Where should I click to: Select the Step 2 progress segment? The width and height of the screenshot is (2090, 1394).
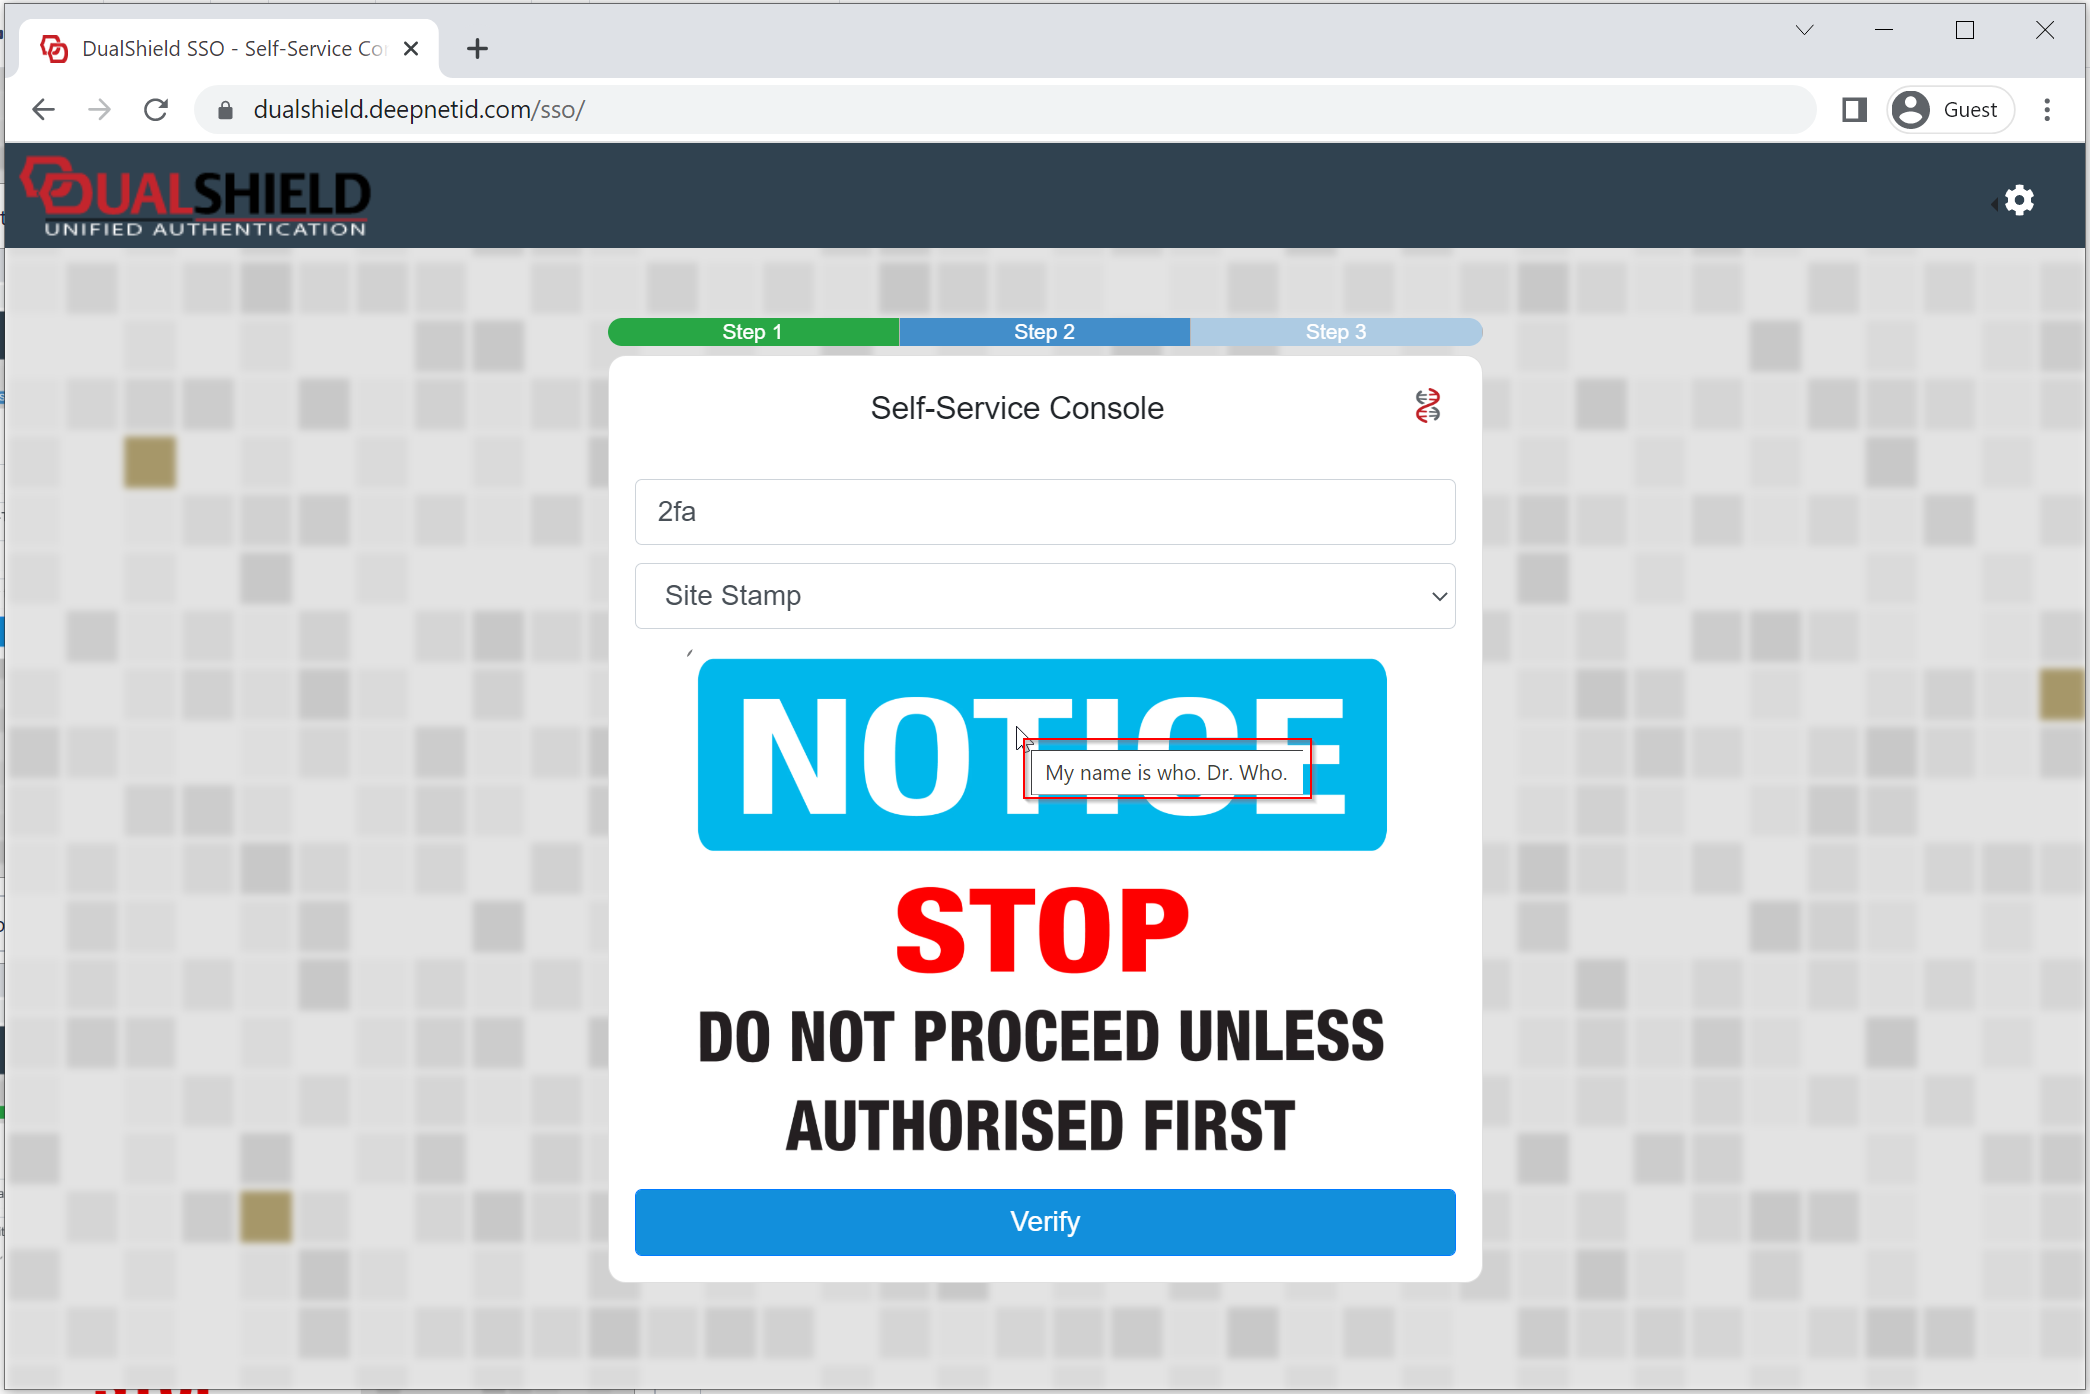(1044, 332)
